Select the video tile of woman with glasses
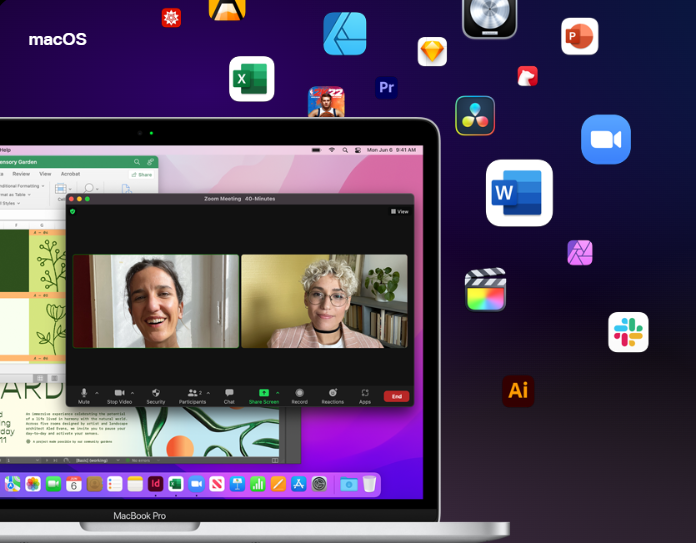Viewport: 696px width, 543px height. [324, 301]
